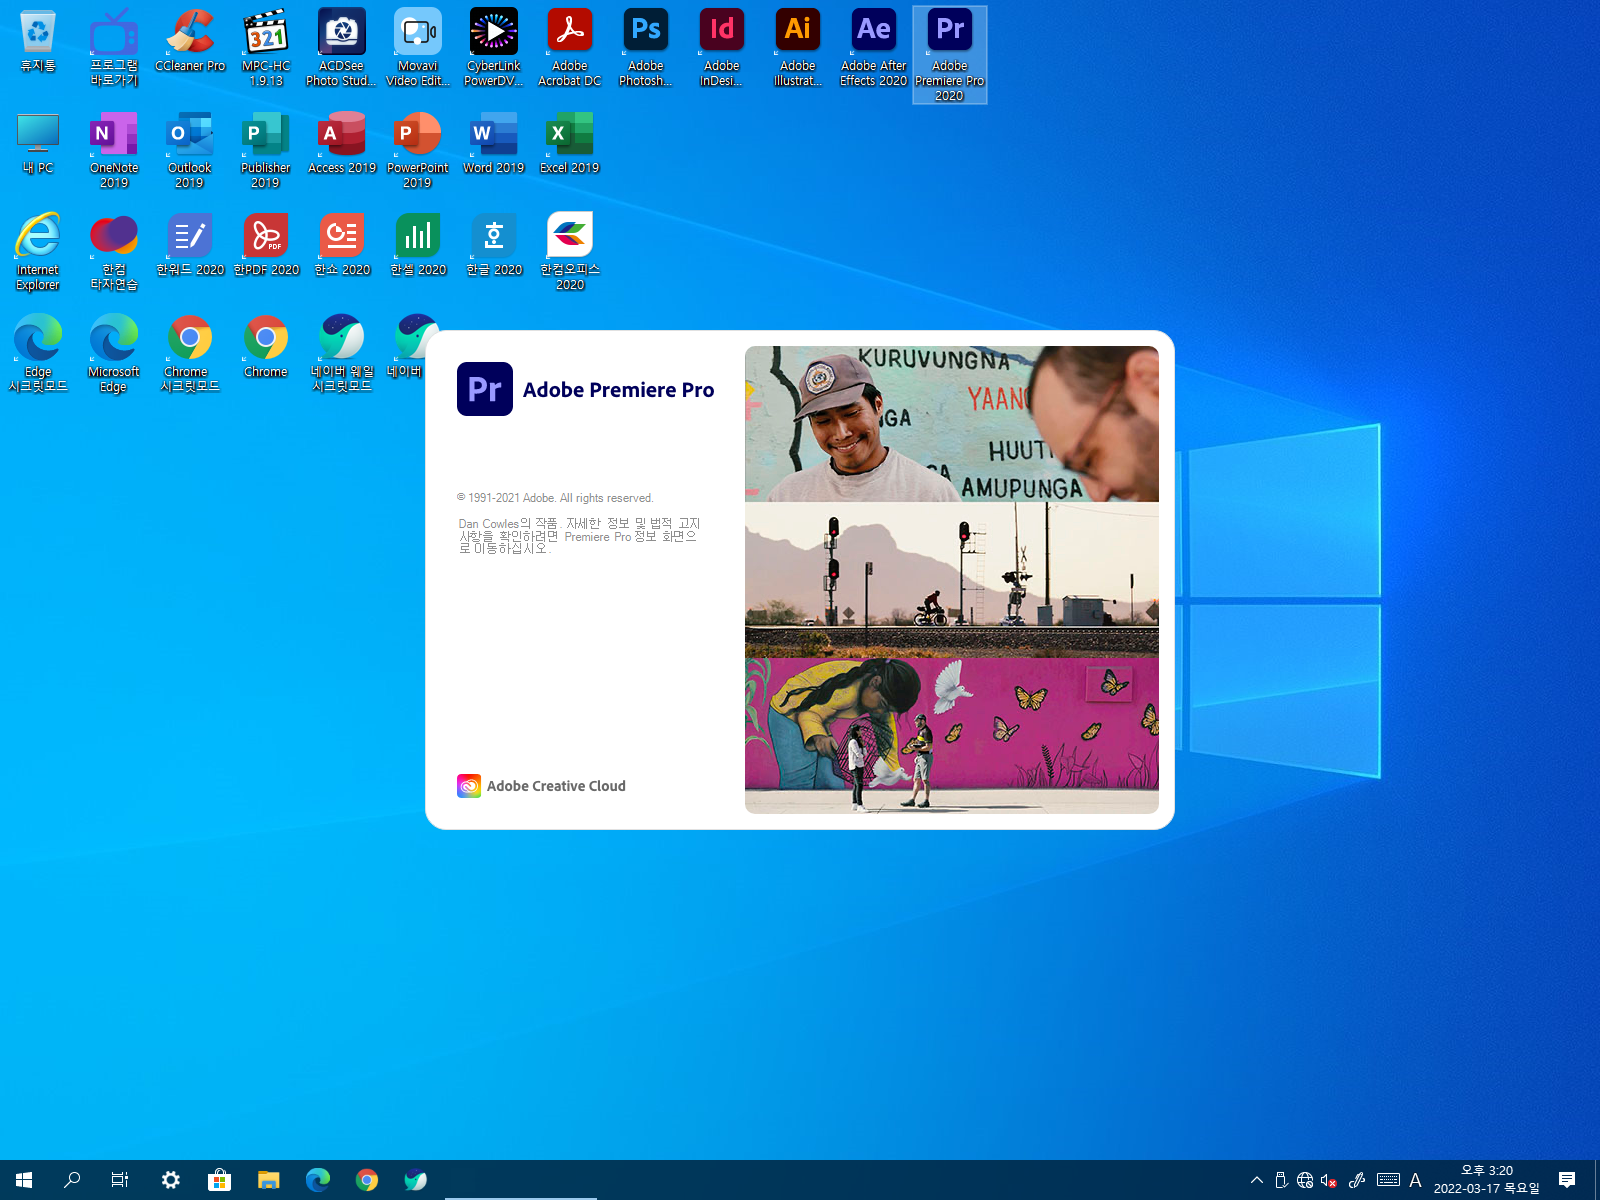
Task: Toggle the muted volume tray icon
Action: 1329,1180
